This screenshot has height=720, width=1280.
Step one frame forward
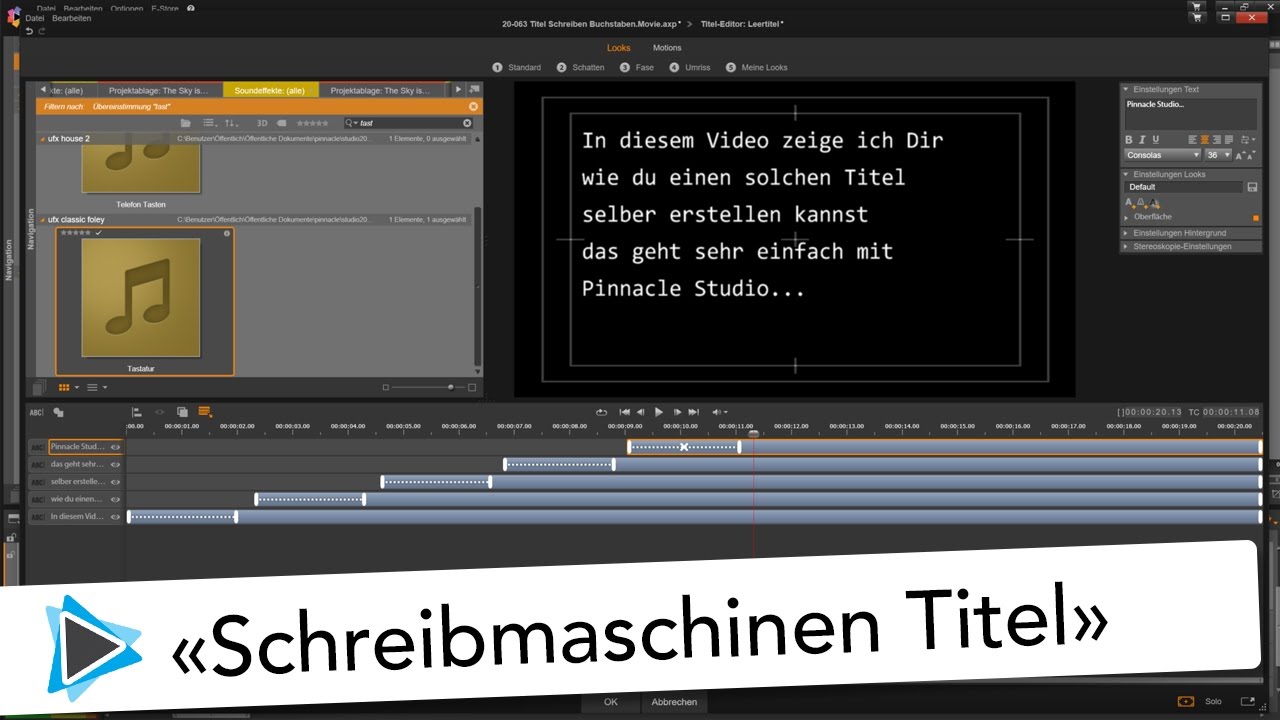(x=677, y=412)
